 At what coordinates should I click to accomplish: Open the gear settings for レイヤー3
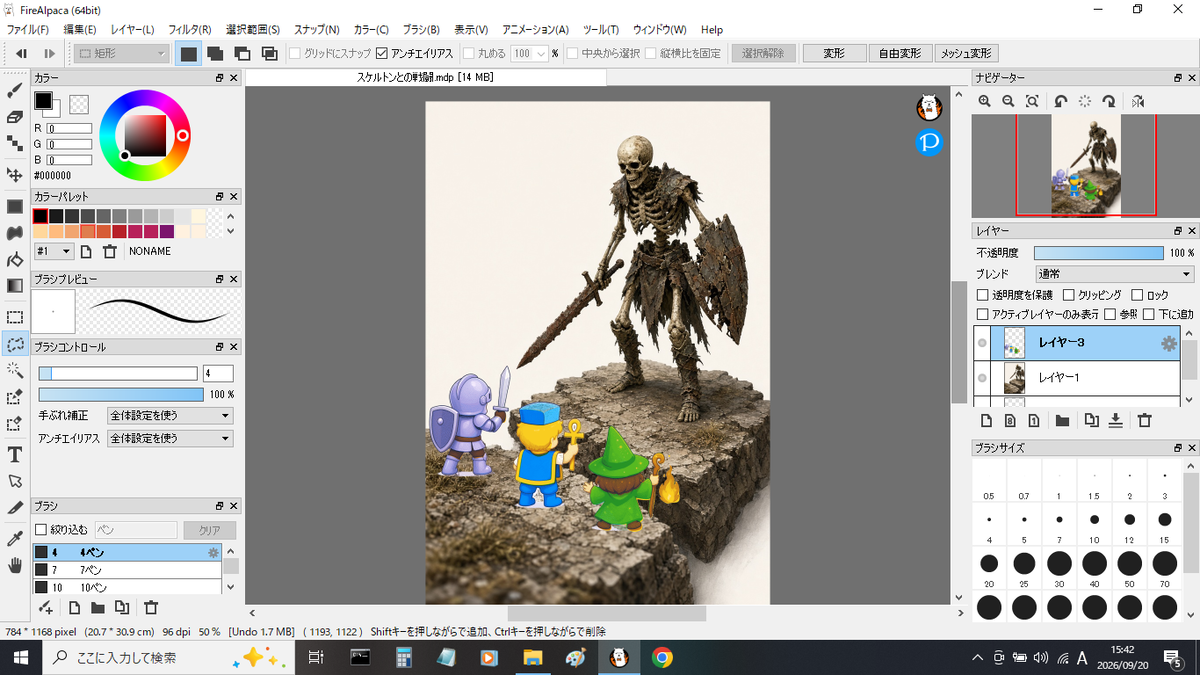pos(1168,343)
